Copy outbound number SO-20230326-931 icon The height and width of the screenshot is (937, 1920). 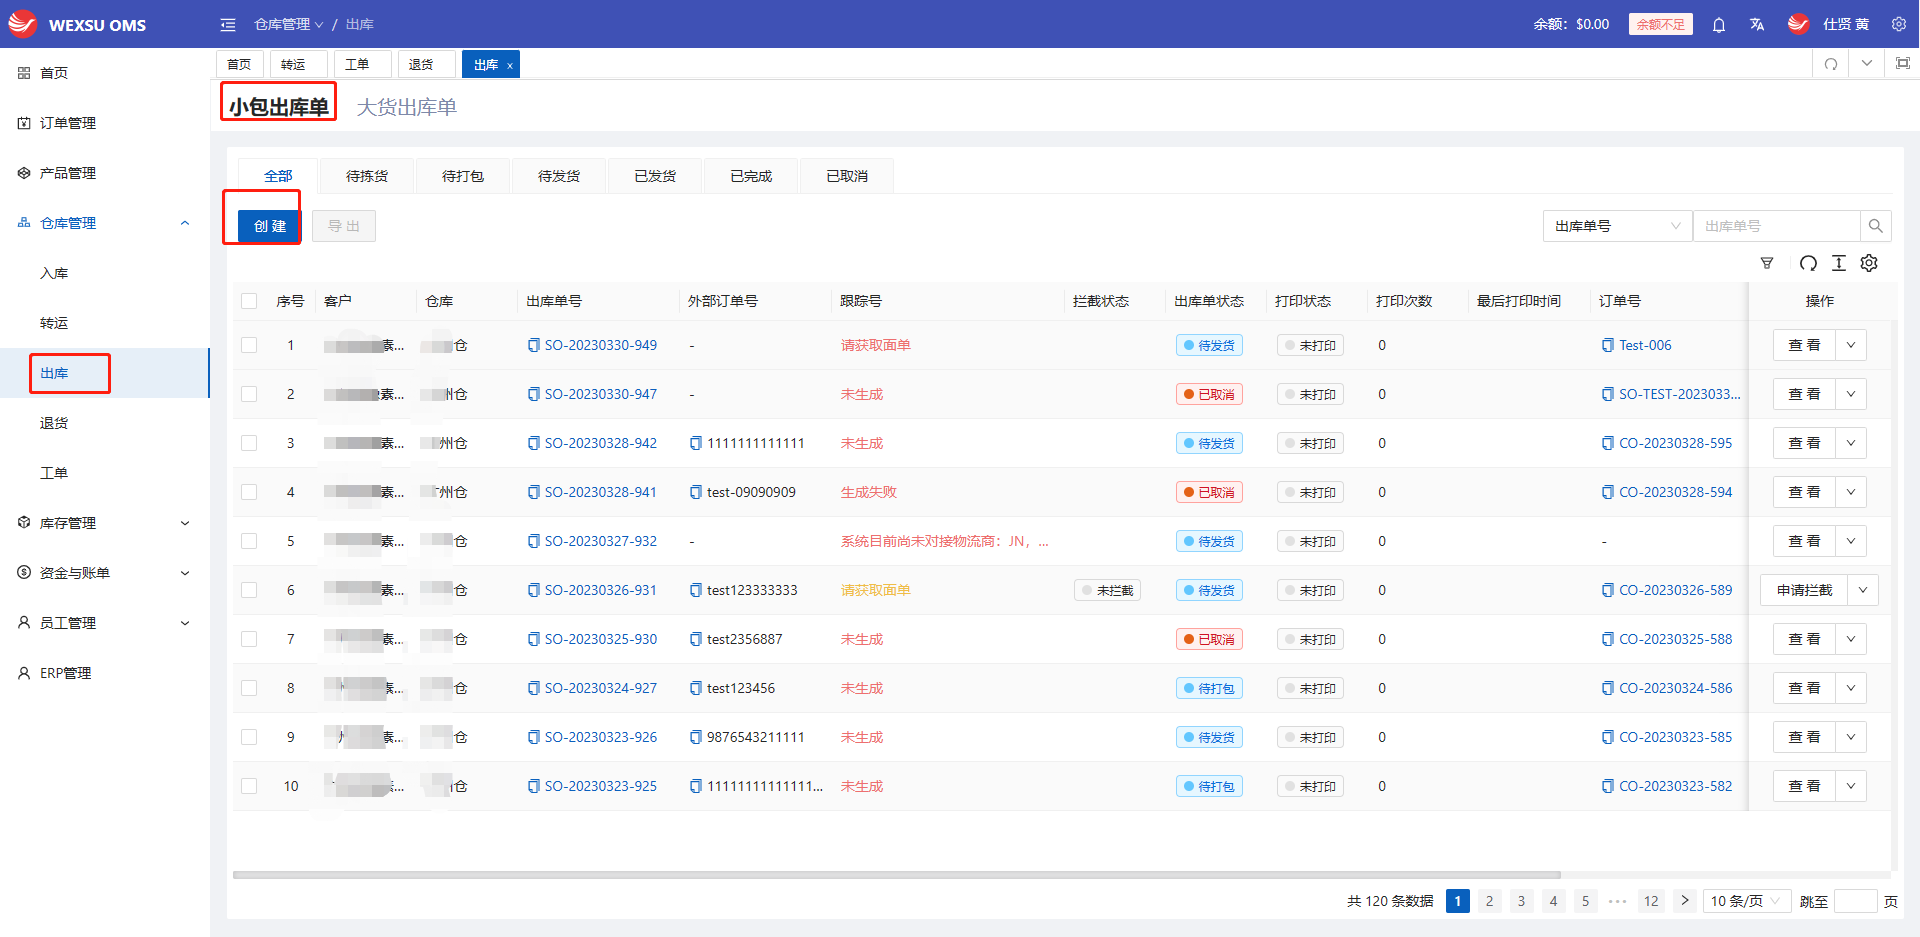pos(534,590)
